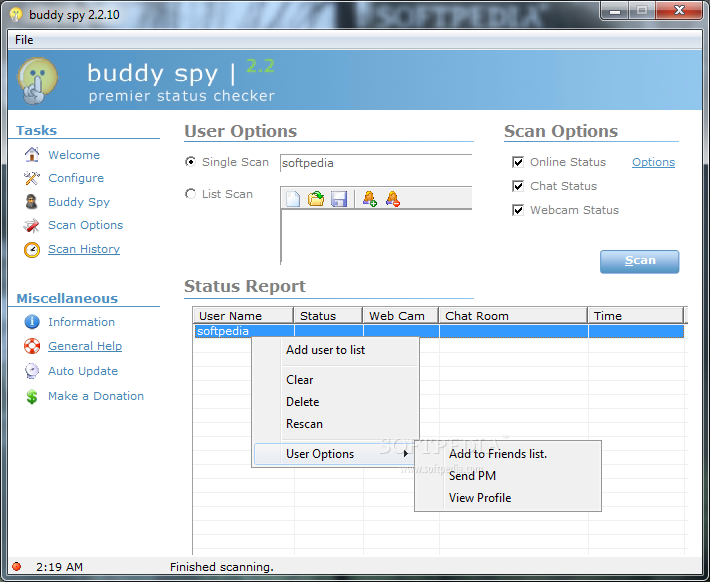Choose Rescan in the context menu
710x582 pixels.
[336, 424]
